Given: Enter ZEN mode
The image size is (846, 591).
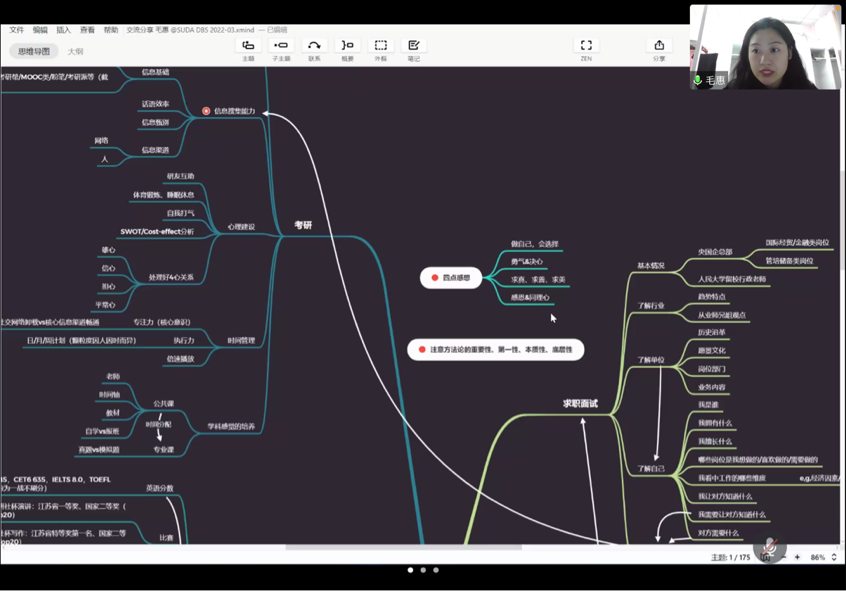Looking at the screenshot, I should coord(586,46).
